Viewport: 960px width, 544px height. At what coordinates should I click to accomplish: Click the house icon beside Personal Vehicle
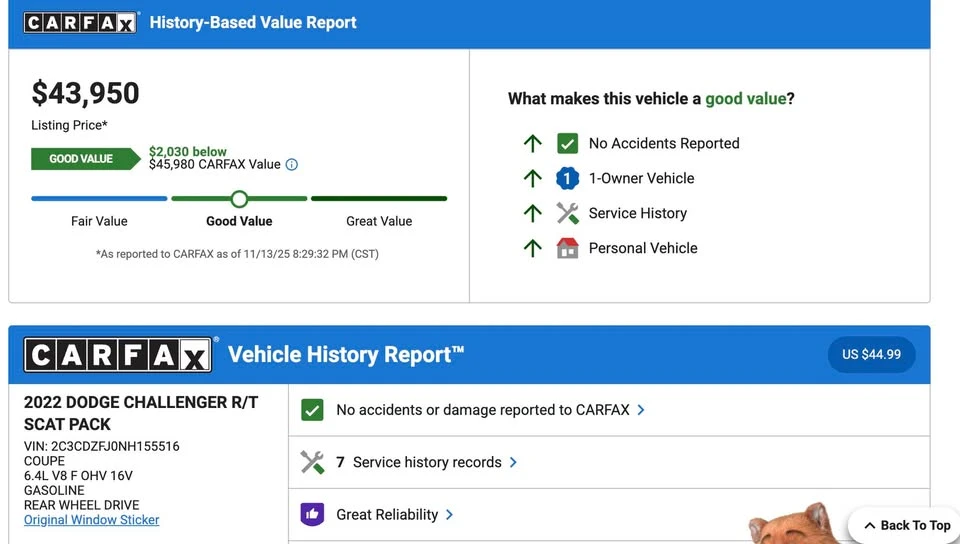[568, 248]
